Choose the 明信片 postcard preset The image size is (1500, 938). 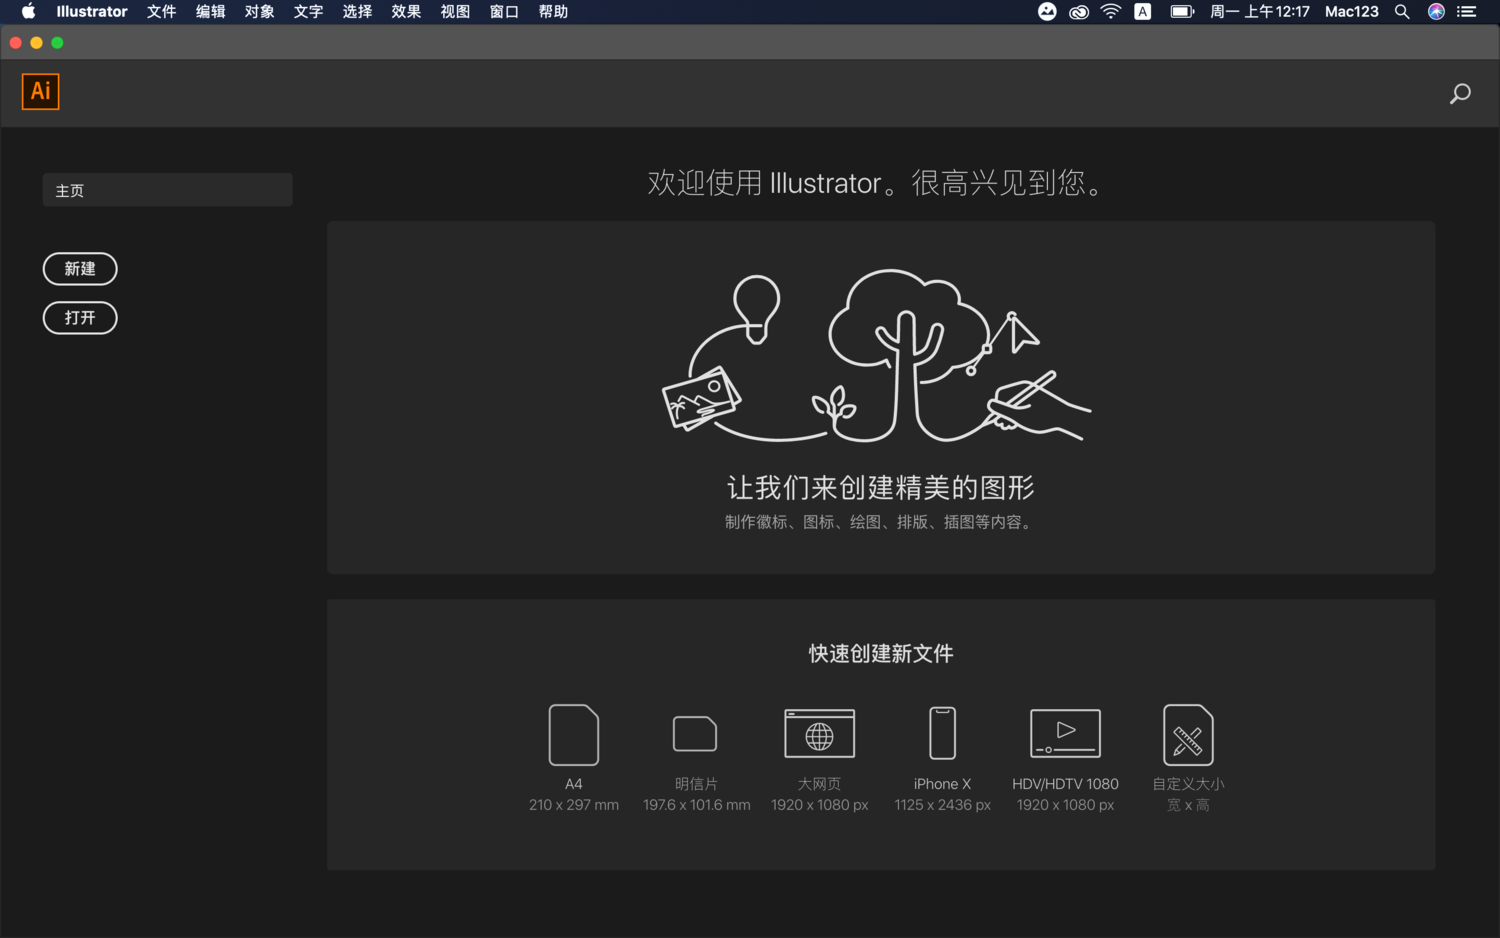tap(695, 755)
